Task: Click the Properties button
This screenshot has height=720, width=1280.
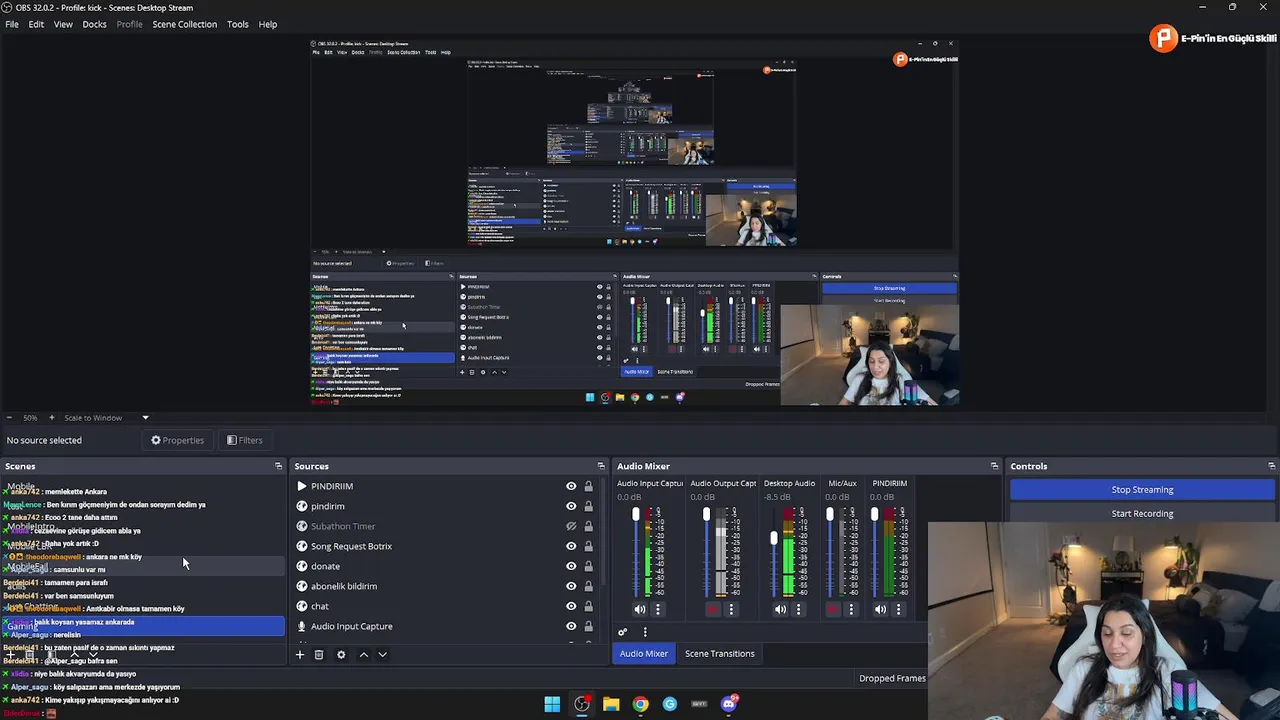Action: (177, 440)
